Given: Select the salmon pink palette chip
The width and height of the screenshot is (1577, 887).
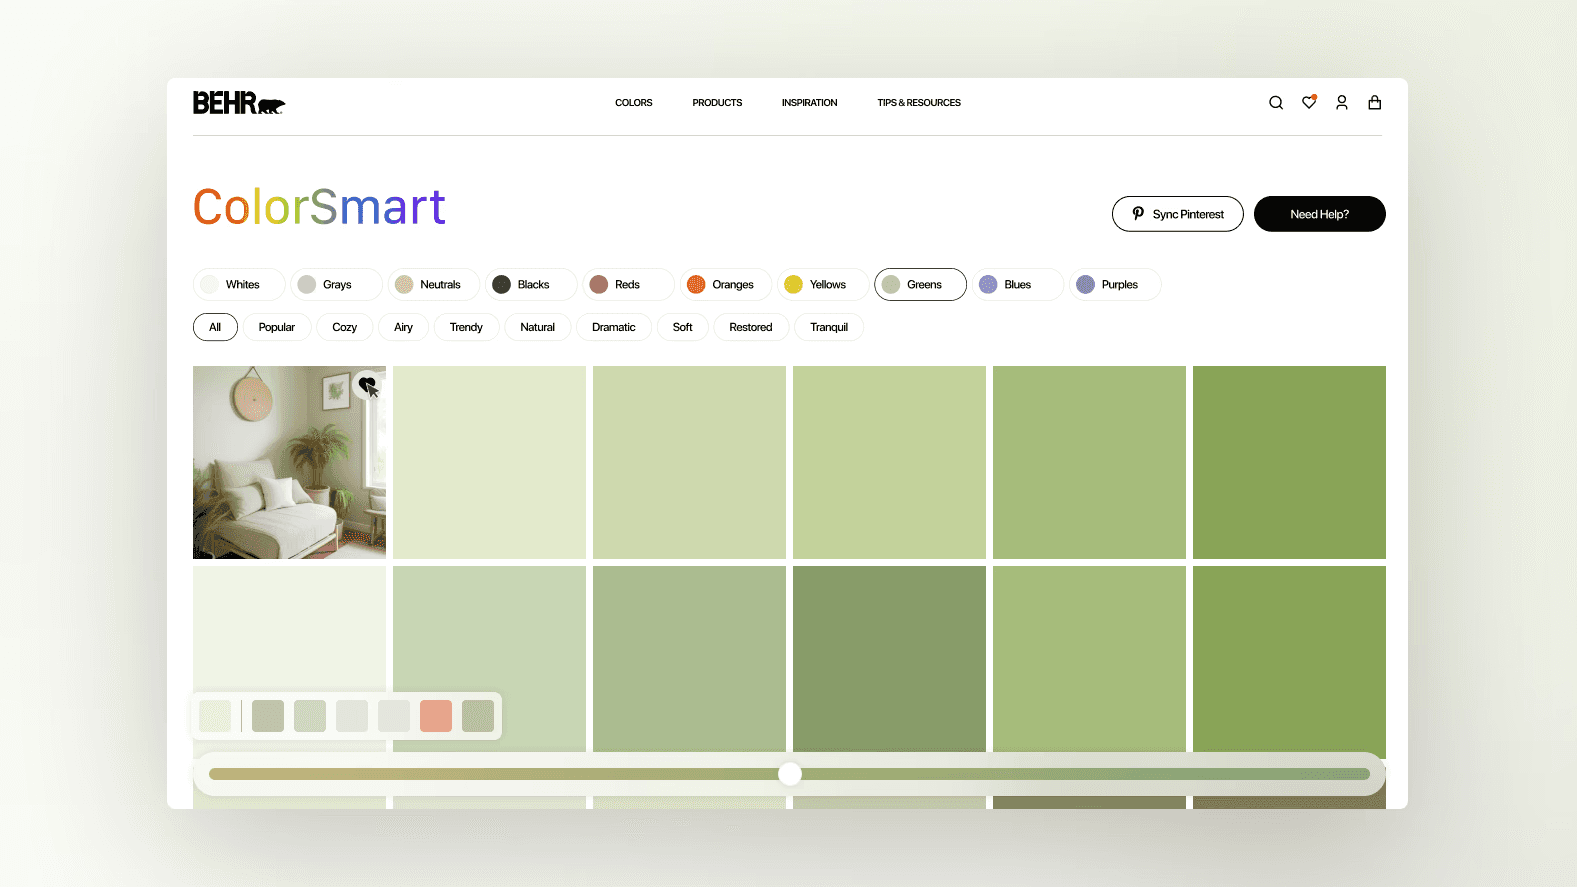Looking at the screenshot, I should click(436, 716).
